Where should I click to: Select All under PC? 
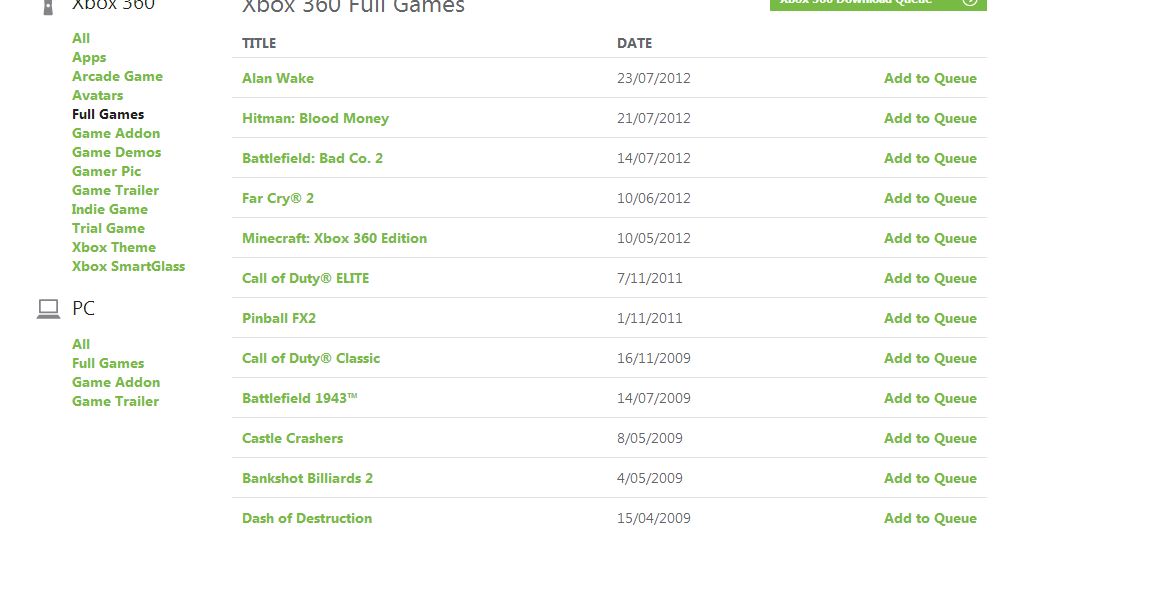81,345
